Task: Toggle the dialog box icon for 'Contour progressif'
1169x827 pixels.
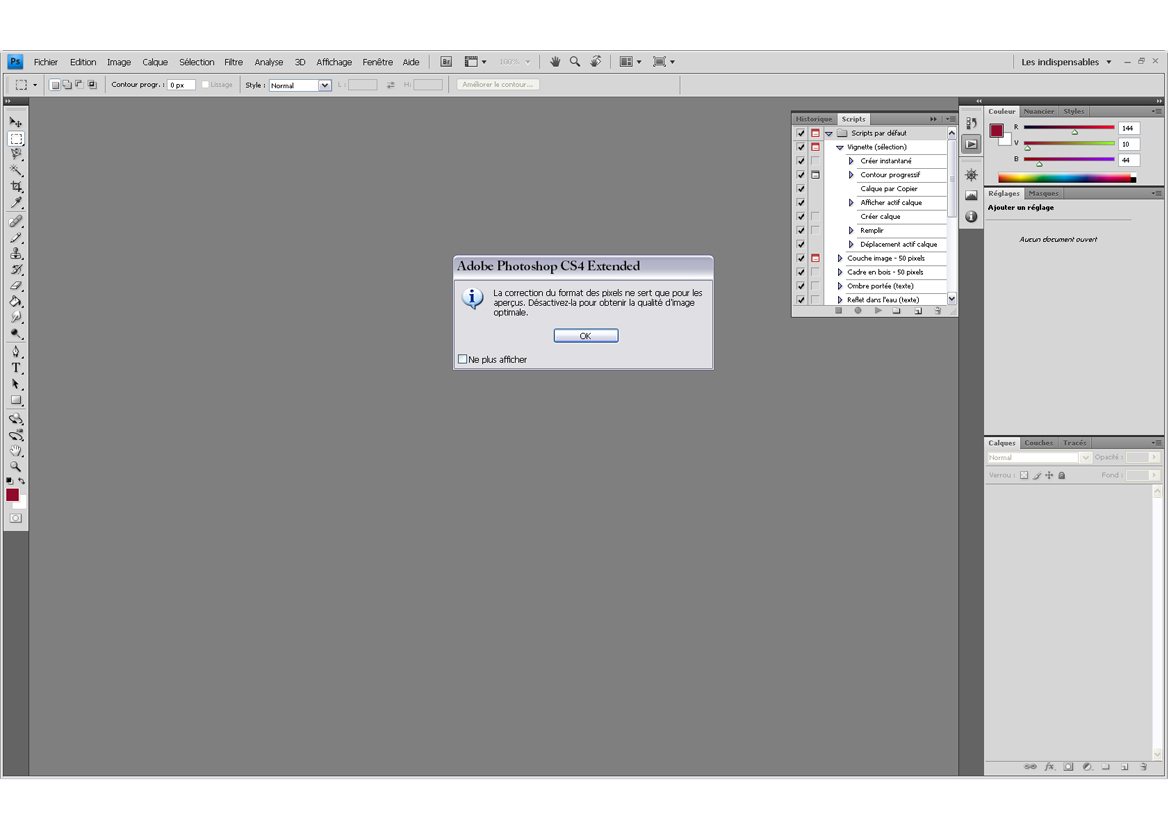Action: (x=816, y=174)
